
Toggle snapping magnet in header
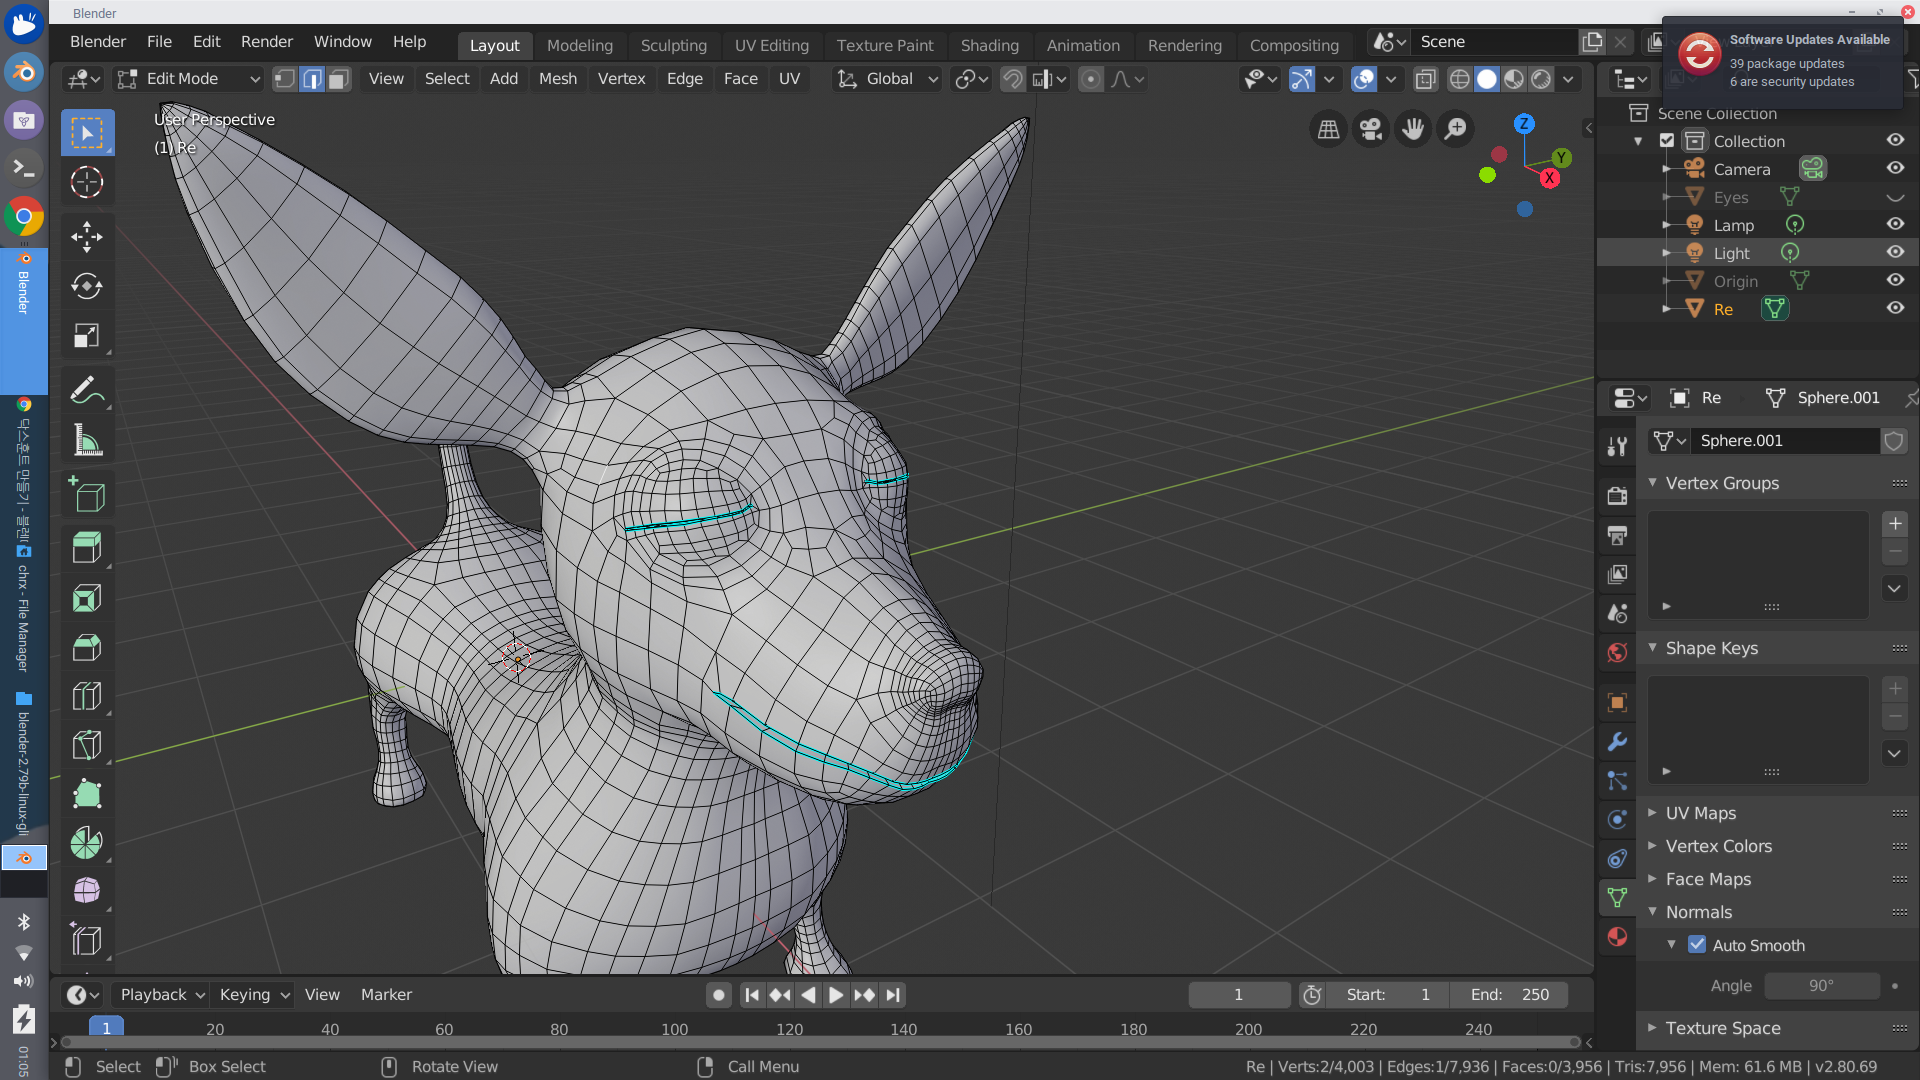point(1012,79)
